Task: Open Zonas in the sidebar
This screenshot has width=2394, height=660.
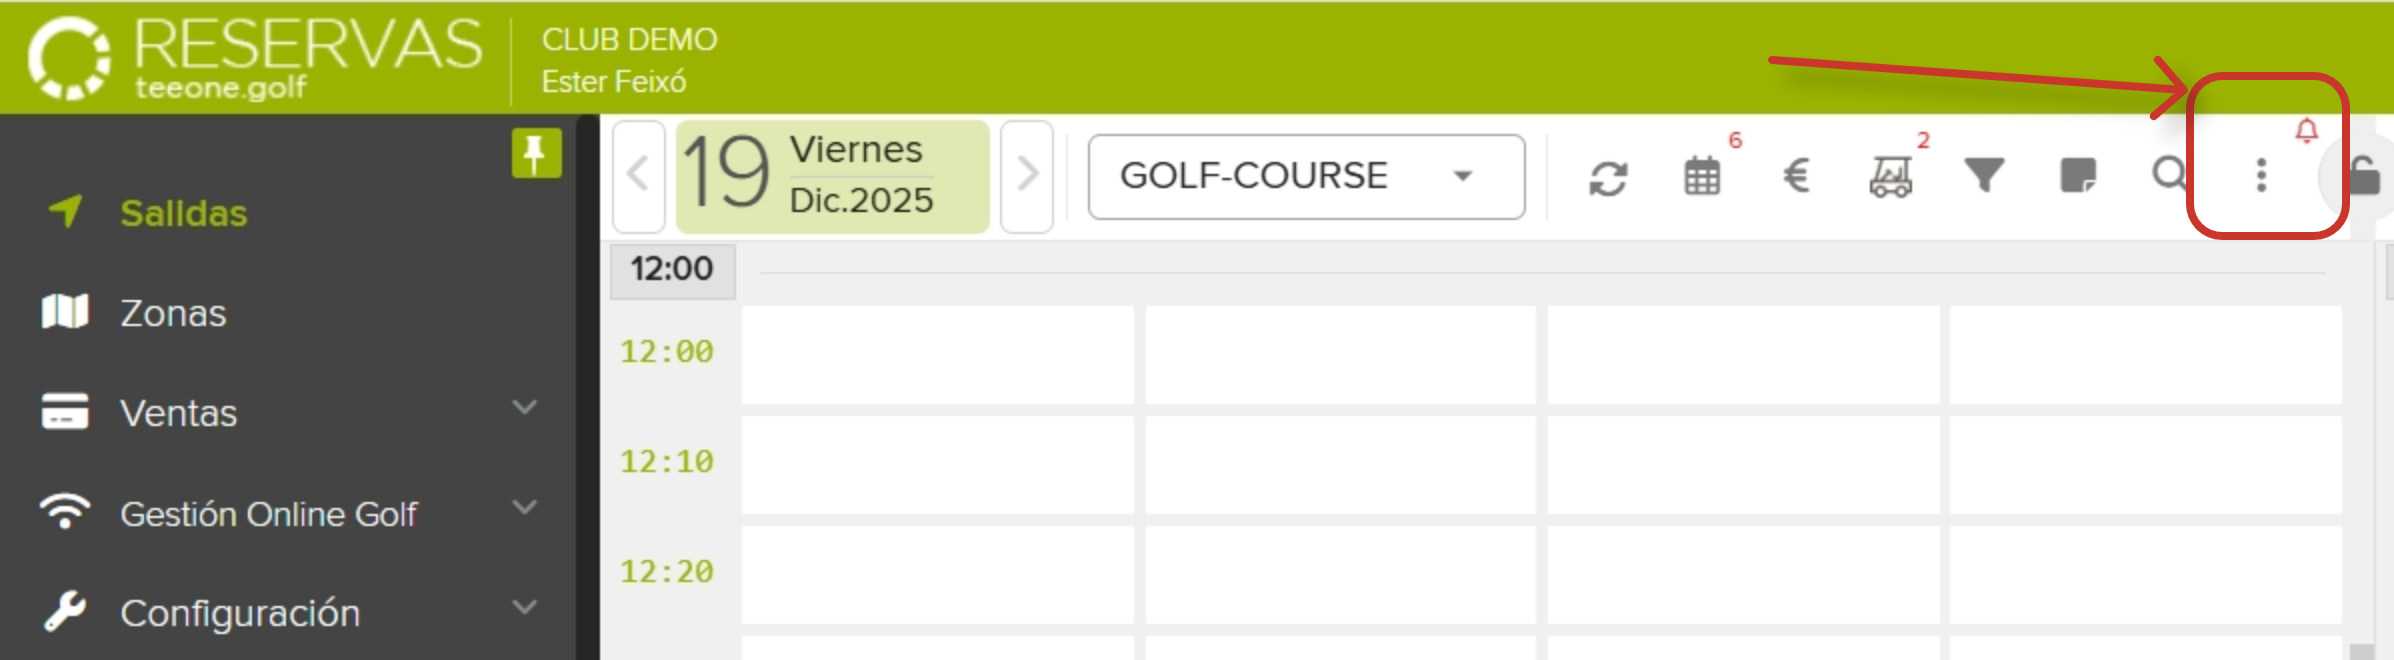Action: click(173, 313)
